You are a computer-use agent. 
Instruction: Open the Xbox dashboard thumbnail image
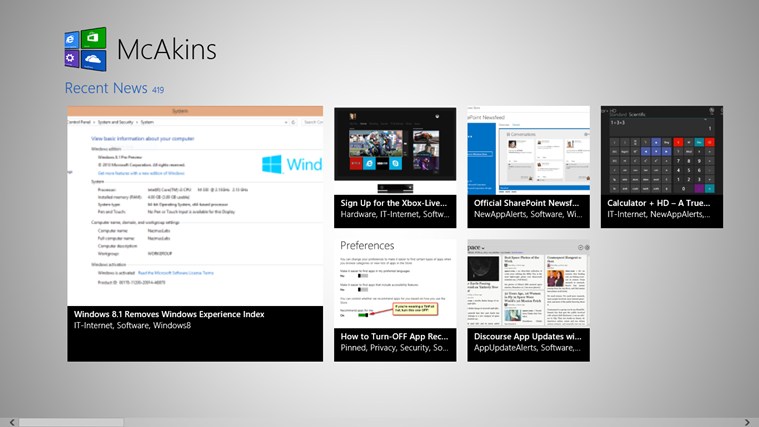(395, 150)
